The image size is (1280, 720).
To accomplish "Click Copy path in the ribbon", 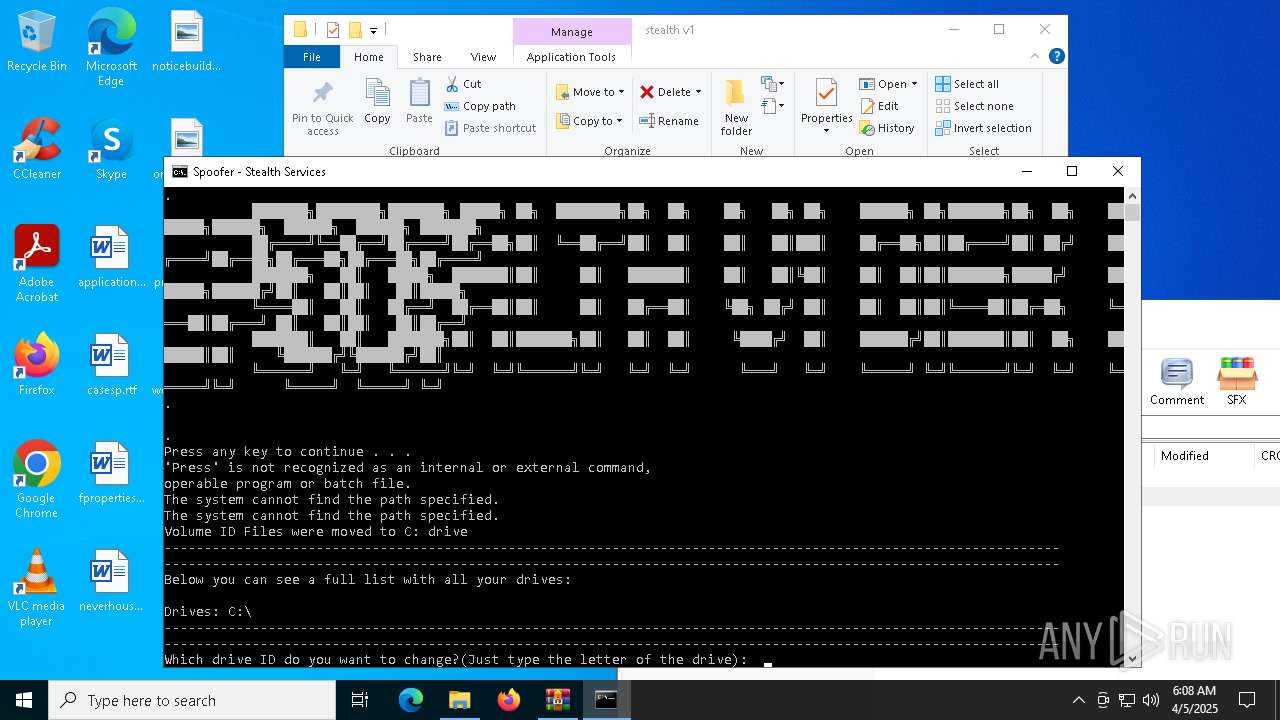I will point(480,106).
